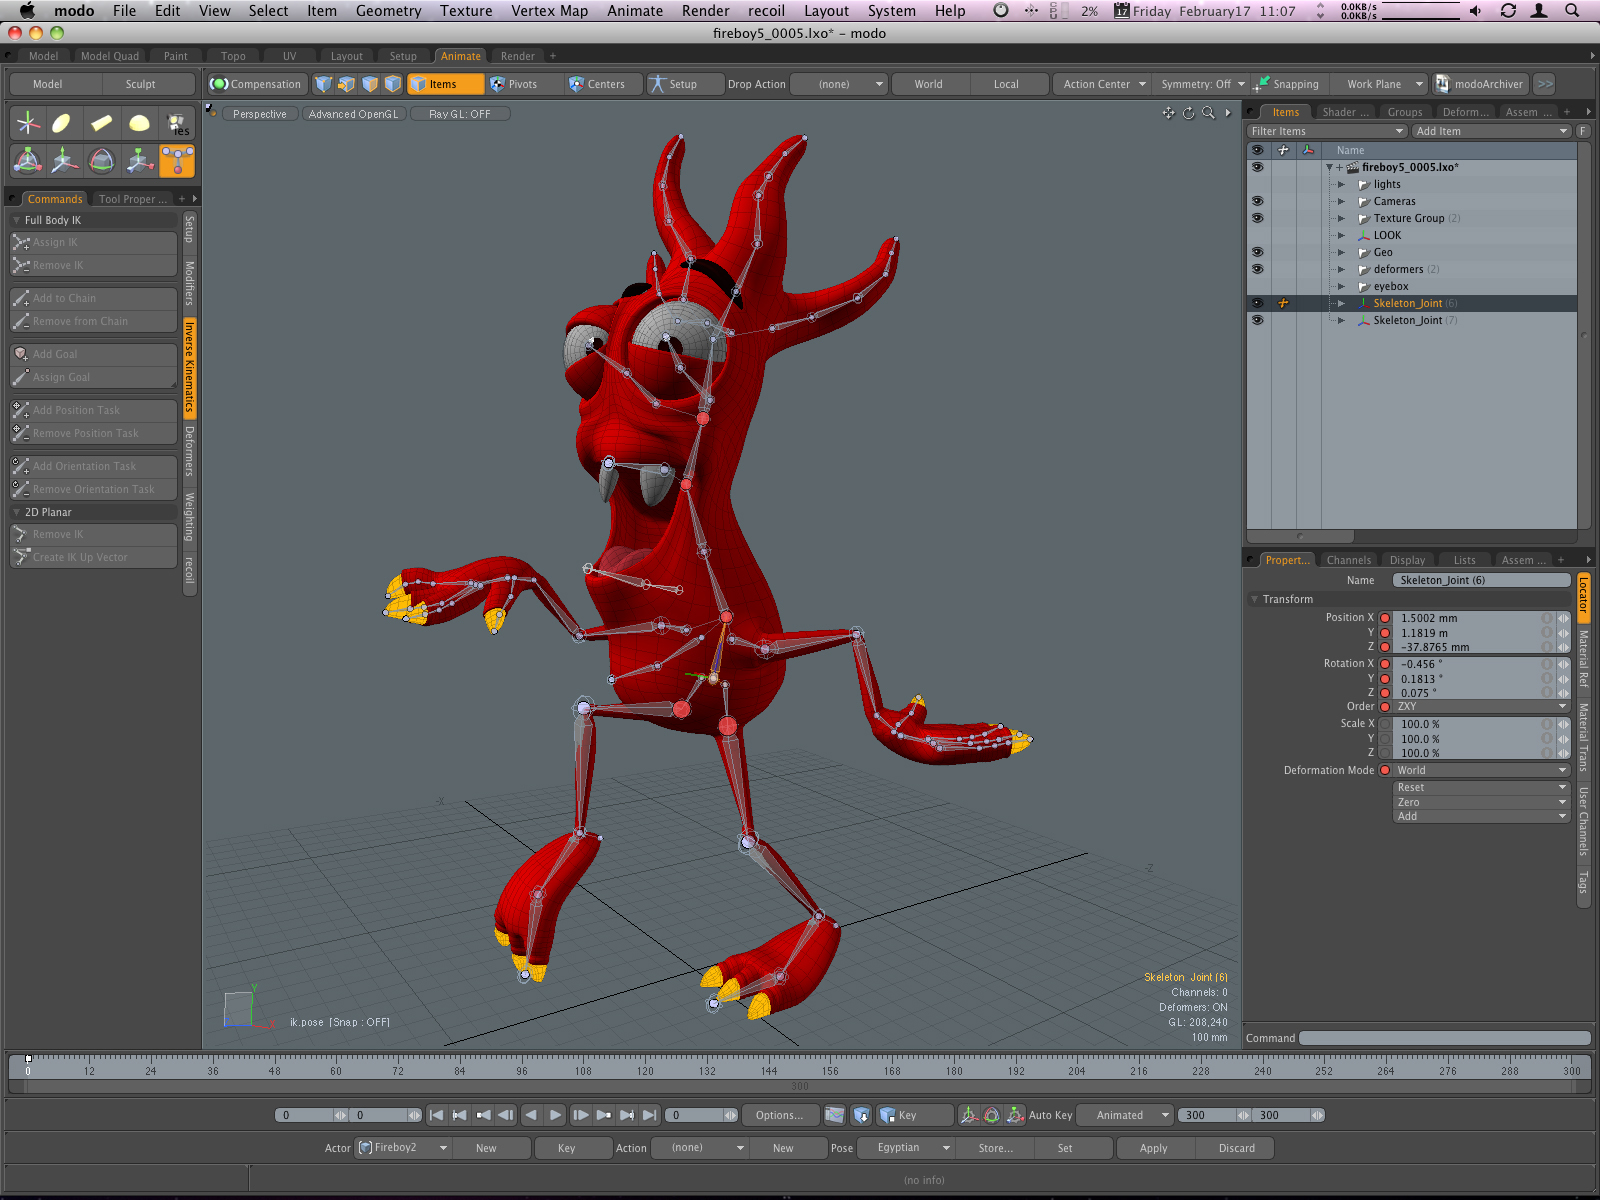Screen dimensions: 1600x1200
Task: Switch to the Channels tab
Action: tap(1348, 560)
